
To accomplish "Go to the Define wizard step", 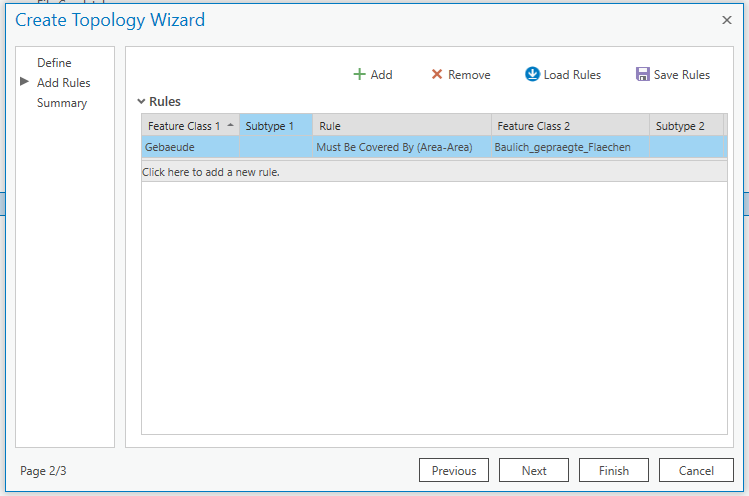I will click(54, 63).
